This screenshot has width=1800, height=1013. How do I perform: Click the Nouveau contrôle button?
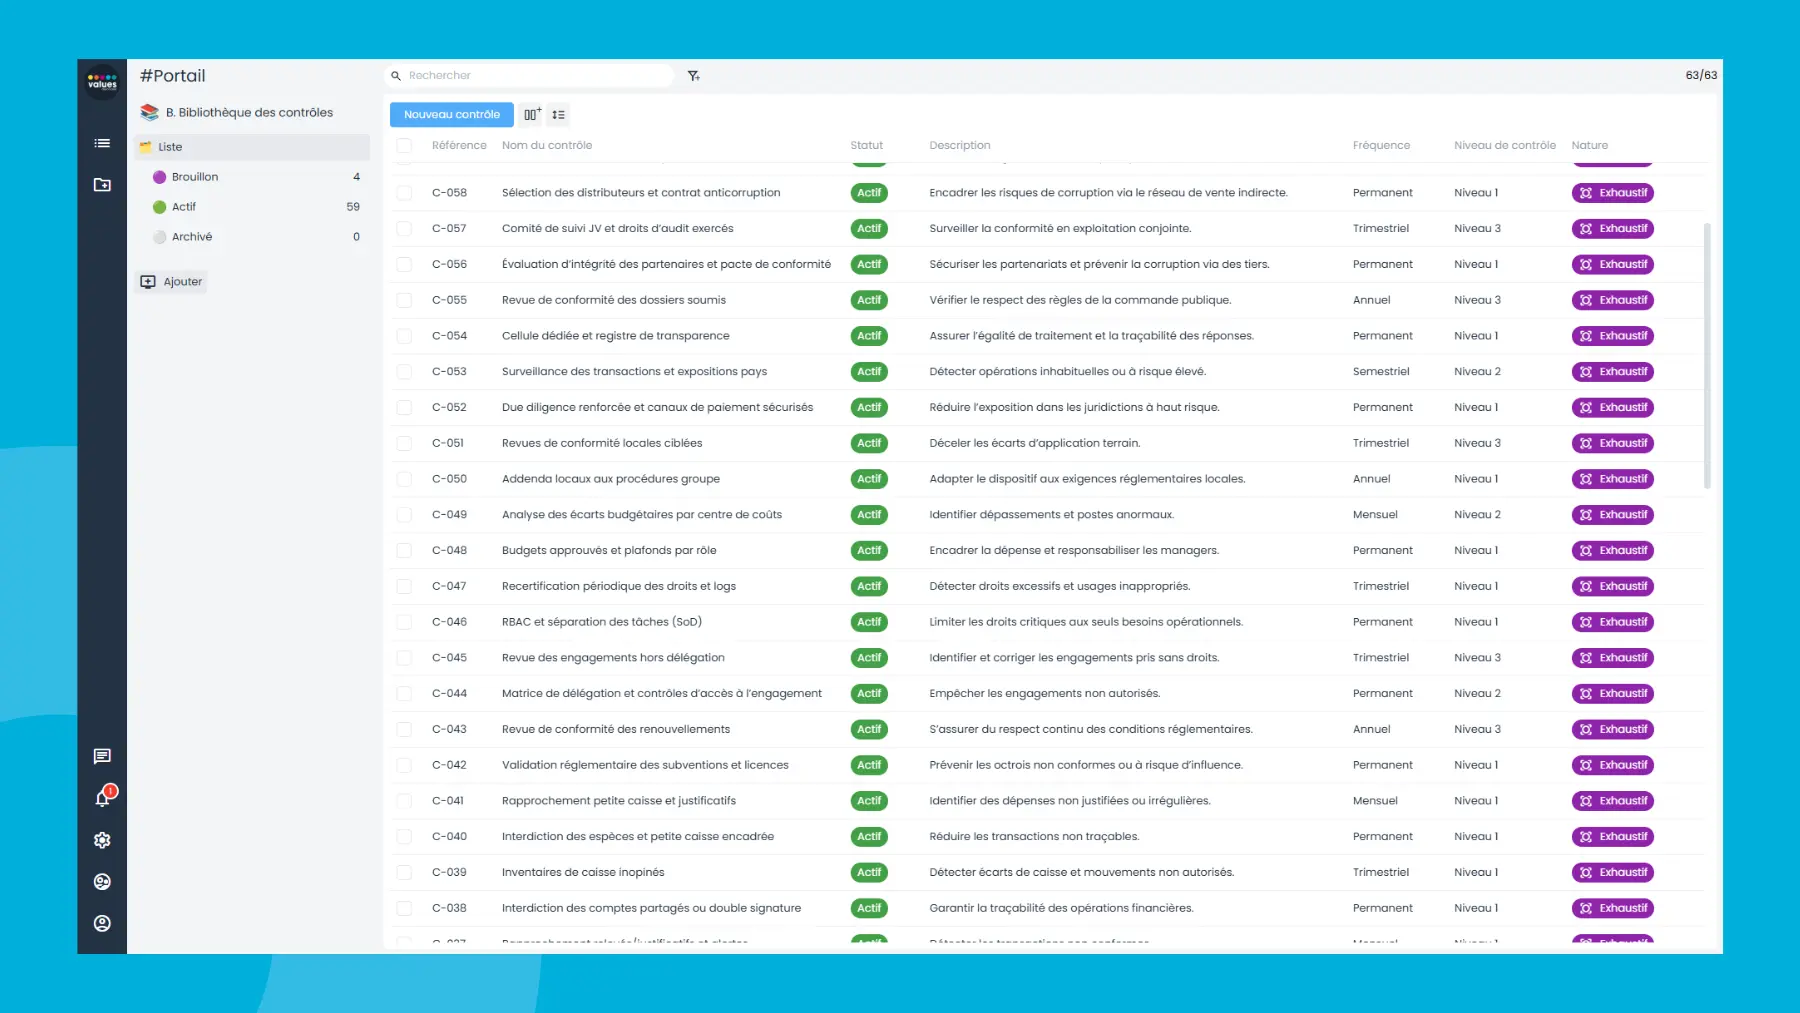451,114
